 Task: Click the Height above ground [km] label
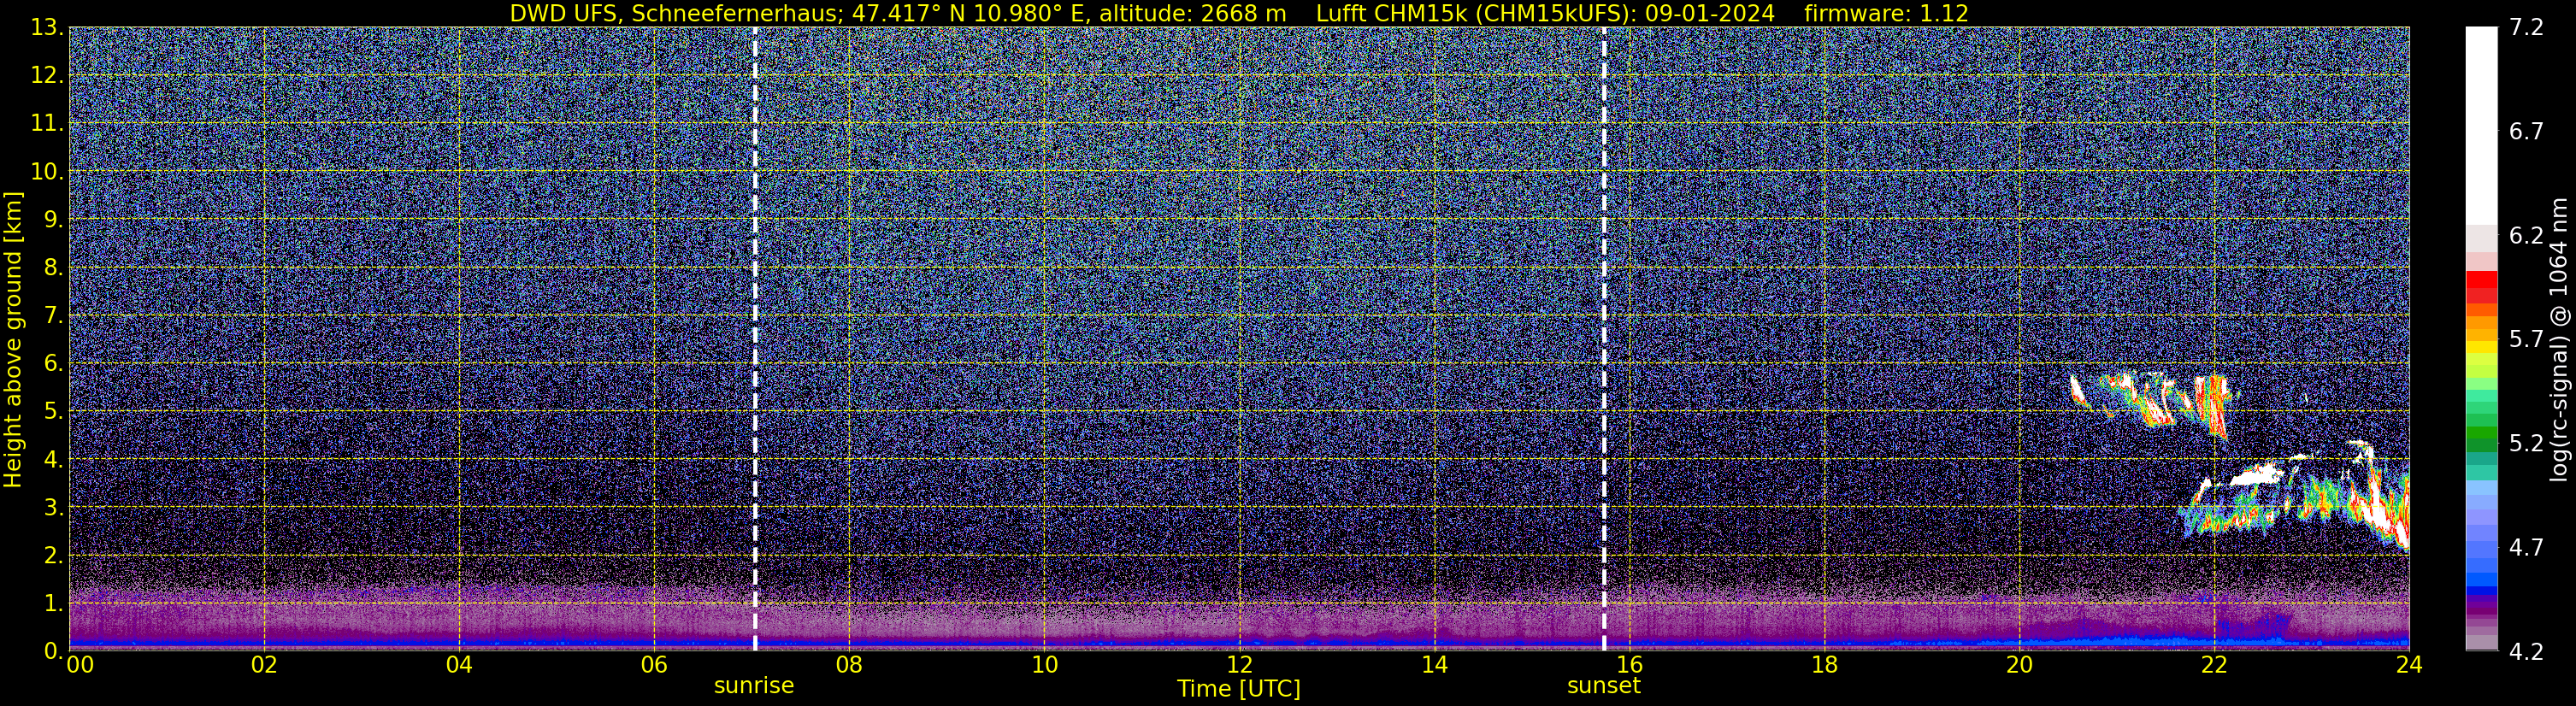tap(13, 340)
